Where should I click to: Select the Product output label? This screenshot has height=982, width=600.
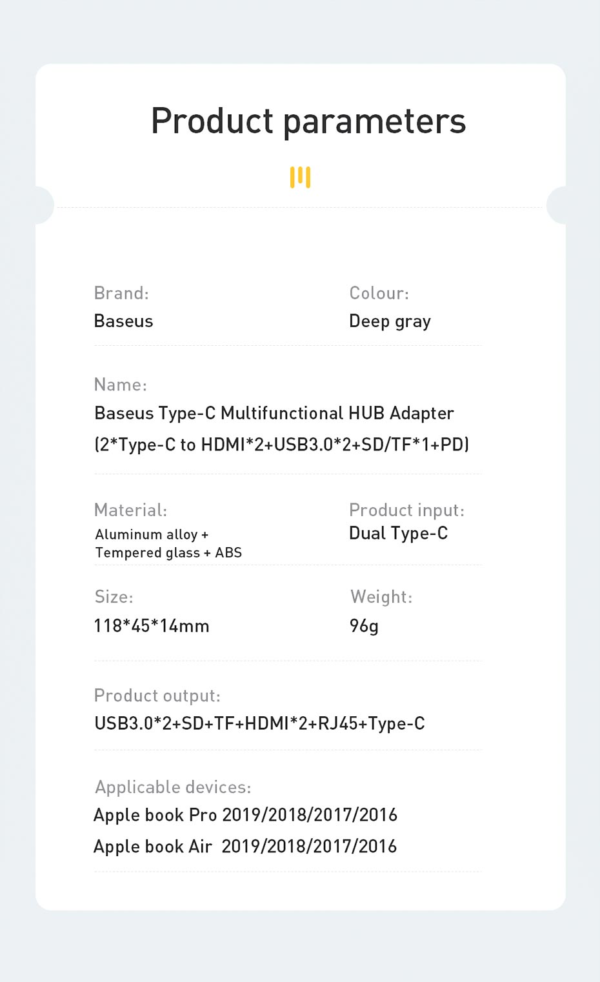click(157, 696)
